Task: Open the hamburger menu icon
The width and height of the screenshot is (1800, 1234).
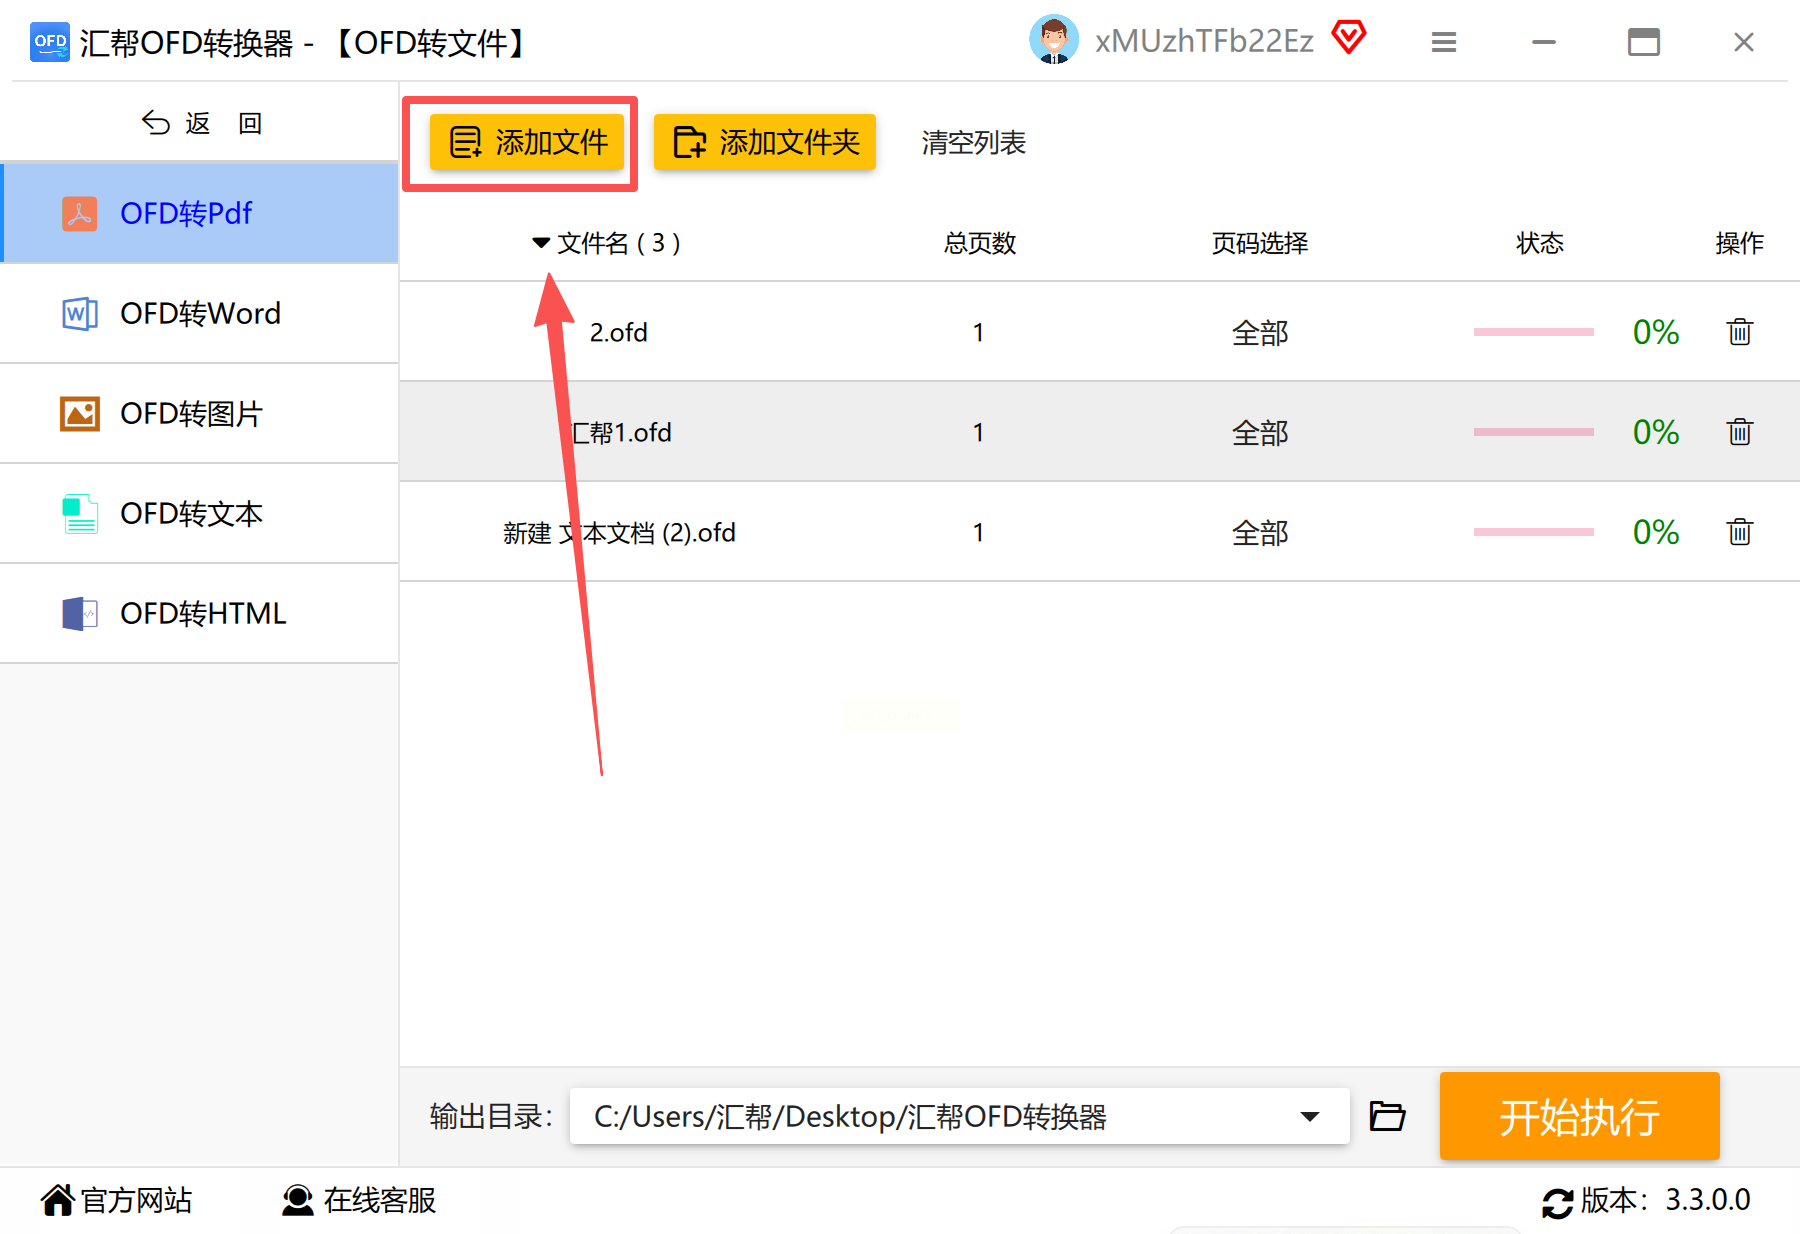Action: (1443, 42)
